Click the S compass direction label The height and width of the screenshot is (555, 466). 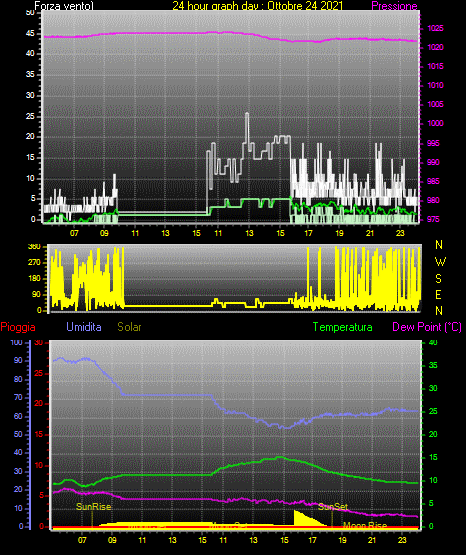coord(438,279)
